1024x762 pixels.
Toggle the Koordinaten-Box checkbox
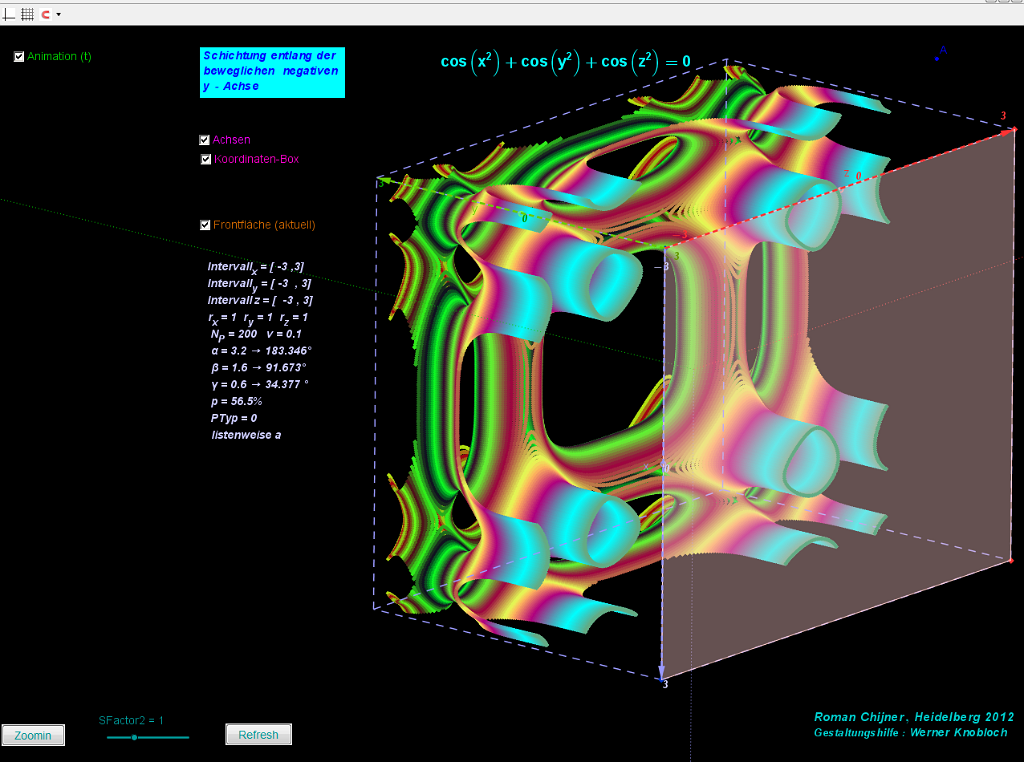click(206, 159)
